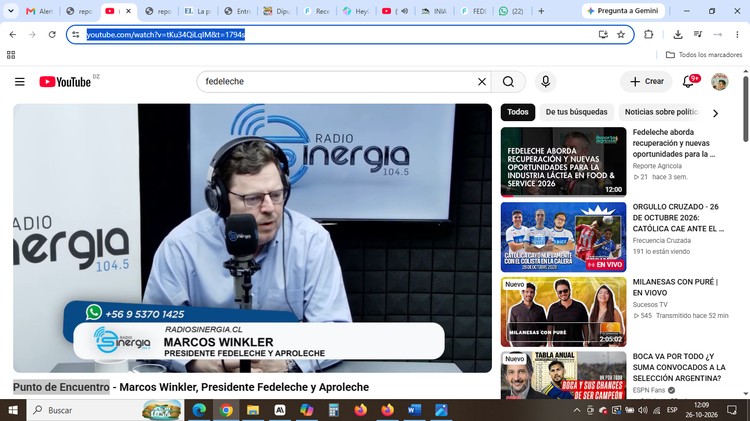Open the YouTube guide hamburger menu
The width and height of the screenshot is (750, 421).
20,82
